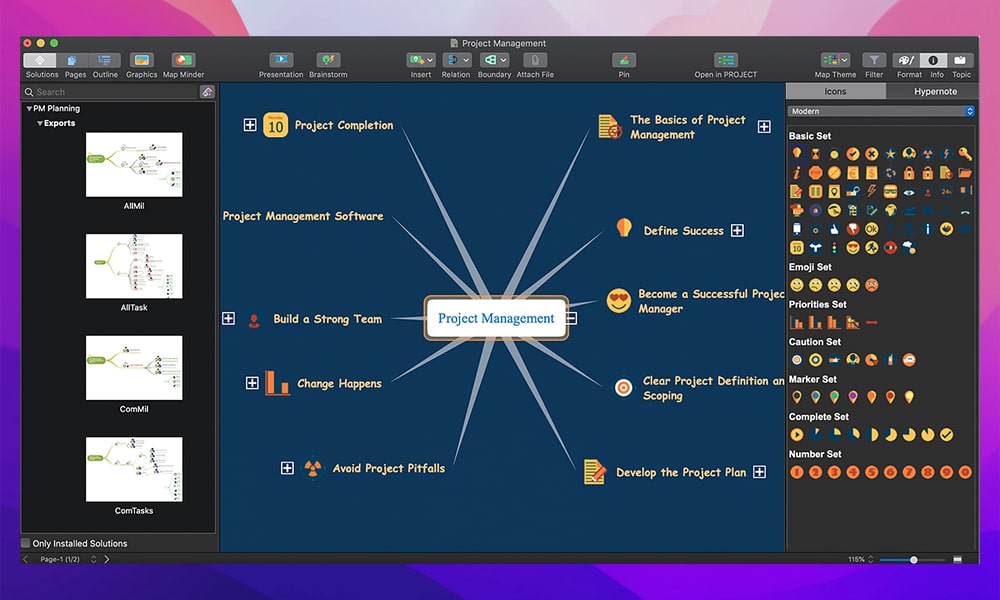Viewport: 1000px width, 600px height.
Task: Enable Only Installed Solutions checkbox
Action: (26, 543)
